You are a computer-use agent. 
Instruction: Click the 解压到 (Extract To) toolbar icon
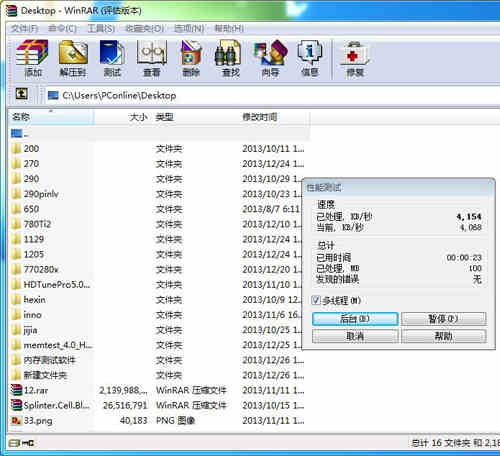(73, 58)
